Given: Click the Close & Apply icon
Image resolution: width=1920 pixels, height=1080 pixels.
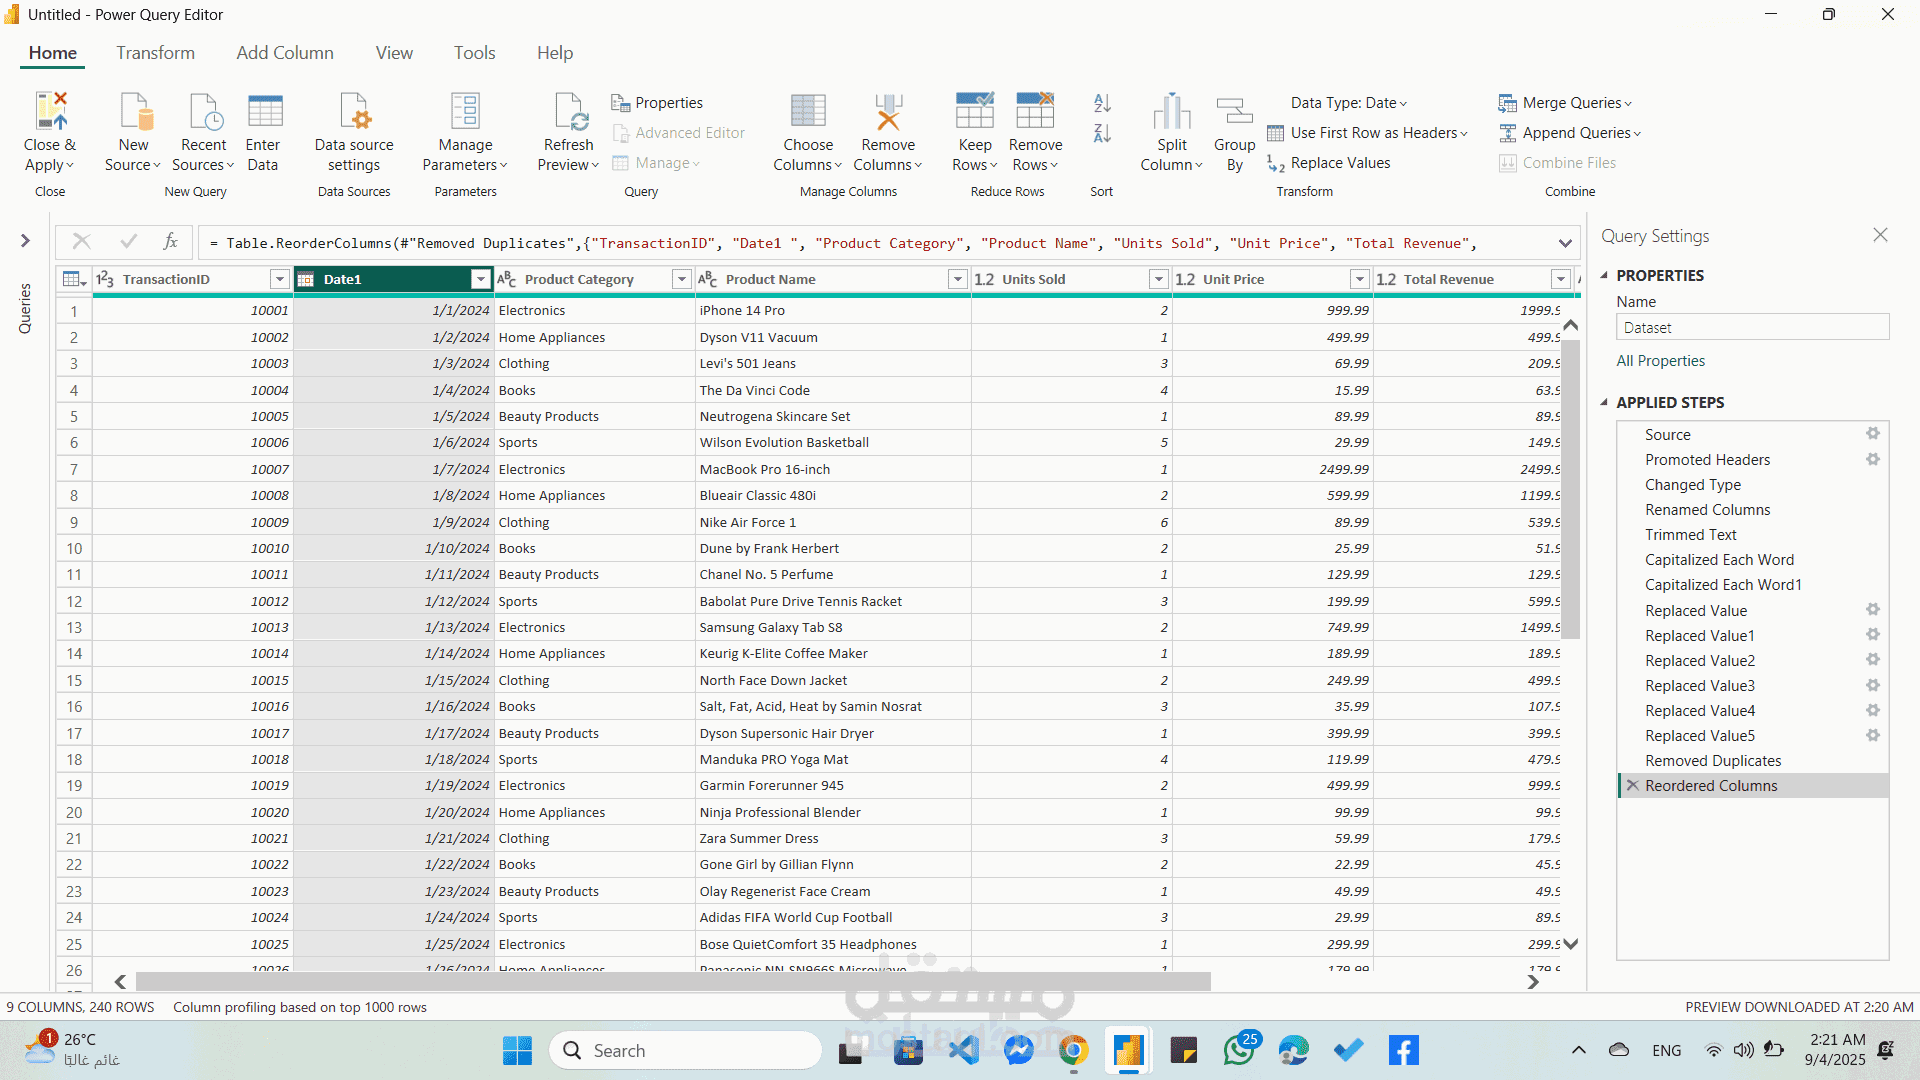Looking at the screenshot, I should (x=50, y=112).
